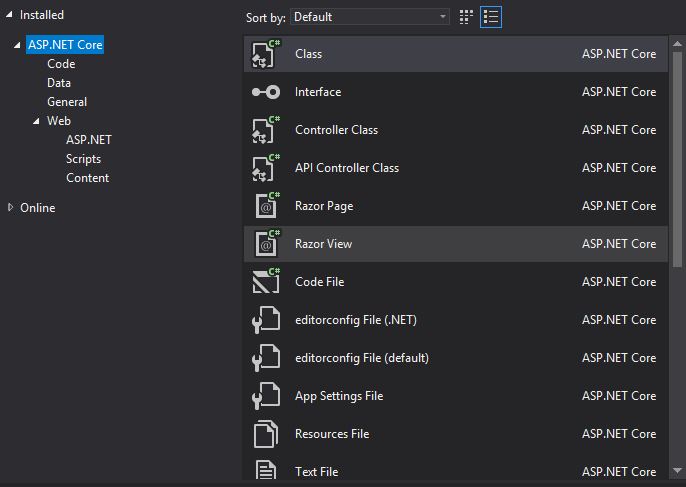The image size is (686, 487).
Task: Click the Interface template icon
Action: 266,92
